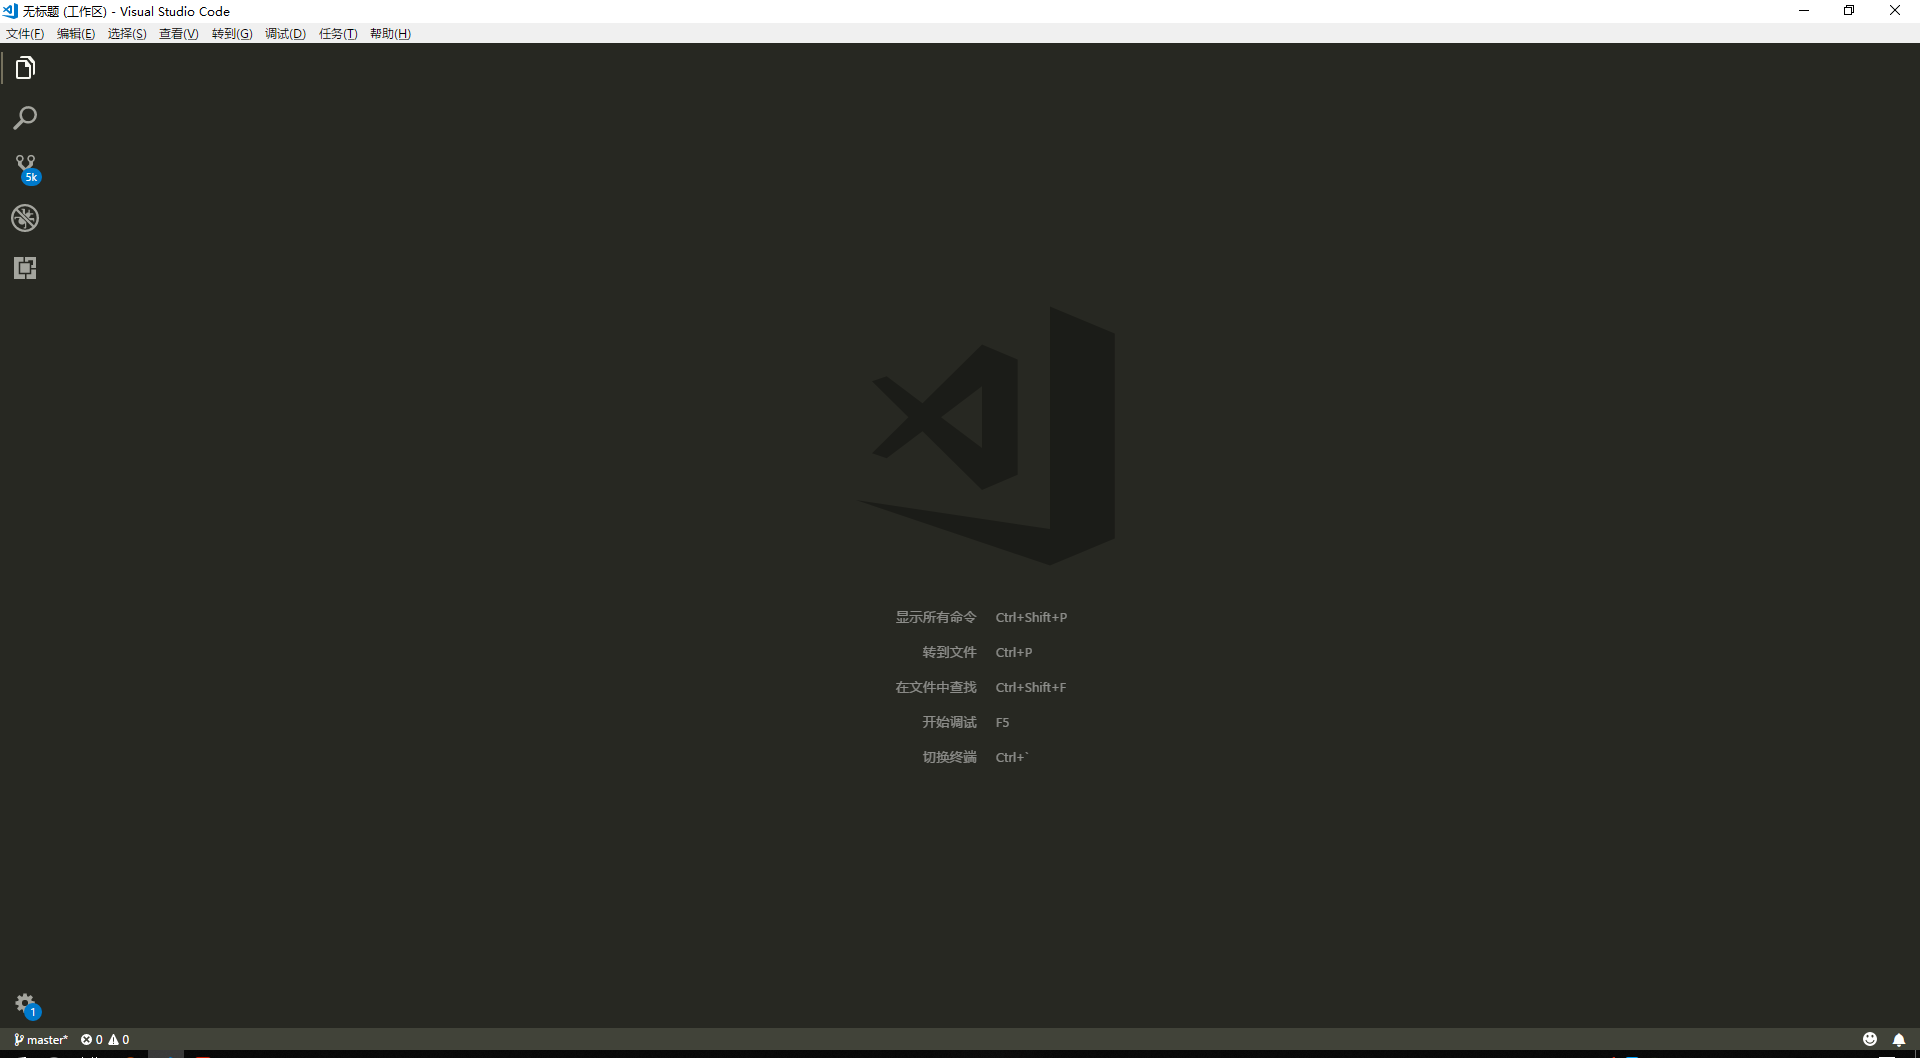Image resolution: width=1920 pixels, height=1058 pixels.
Task: Open the 帮助(H) menu
Action: point(390,34)
